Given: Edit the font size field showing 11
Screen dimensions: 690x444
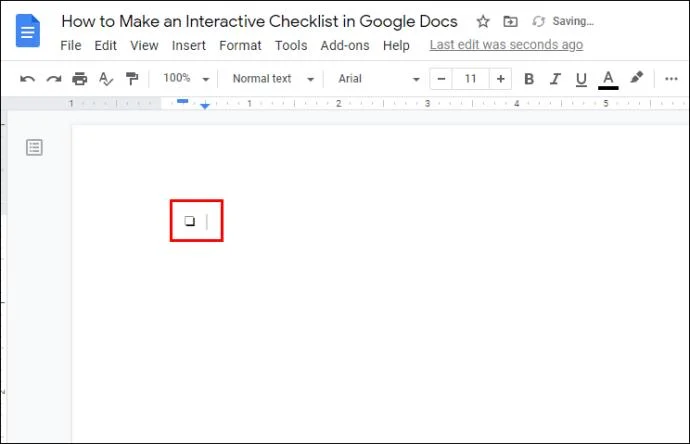Looking at the screenshot, I should [x=470, y=79].
